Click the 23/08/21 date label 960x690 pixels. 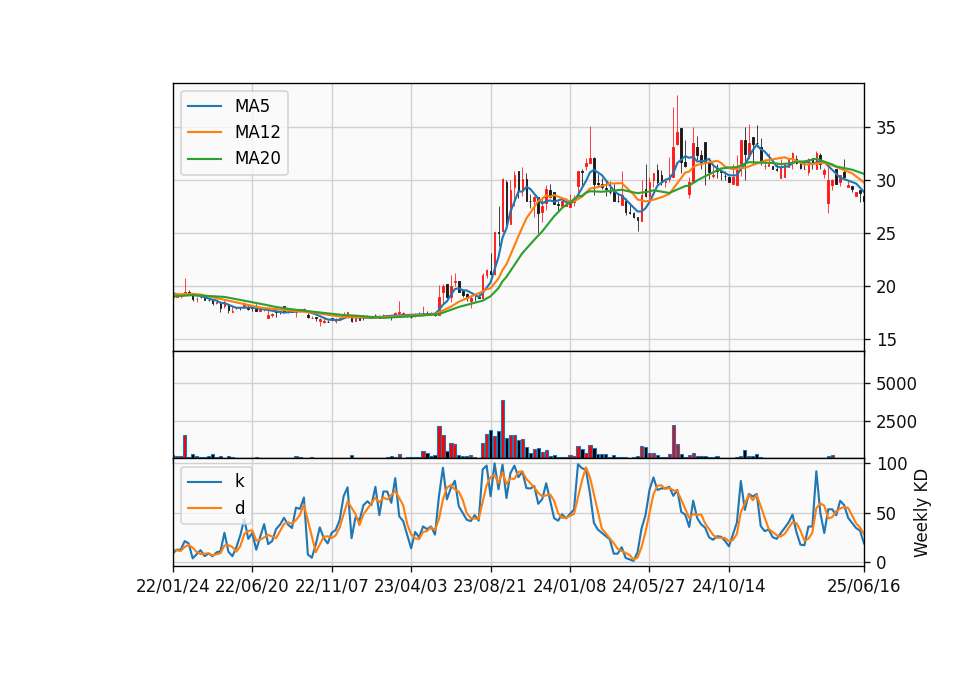(490, 586)
